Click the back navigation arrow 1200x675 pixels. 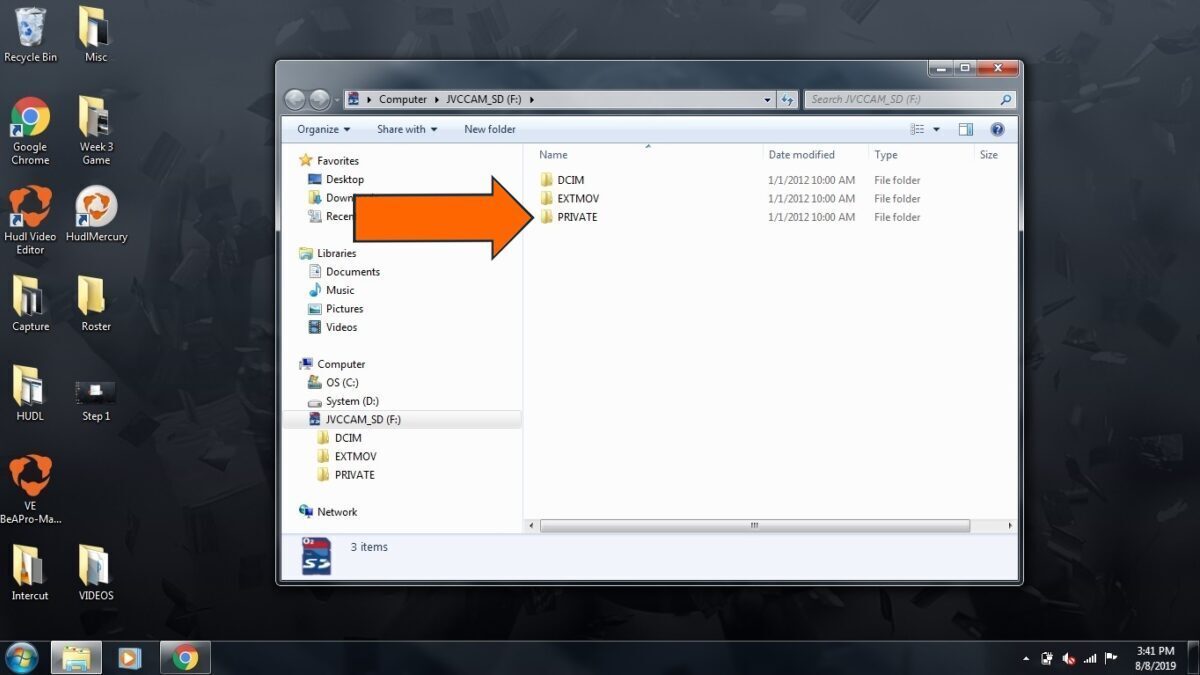pos(296,99)
